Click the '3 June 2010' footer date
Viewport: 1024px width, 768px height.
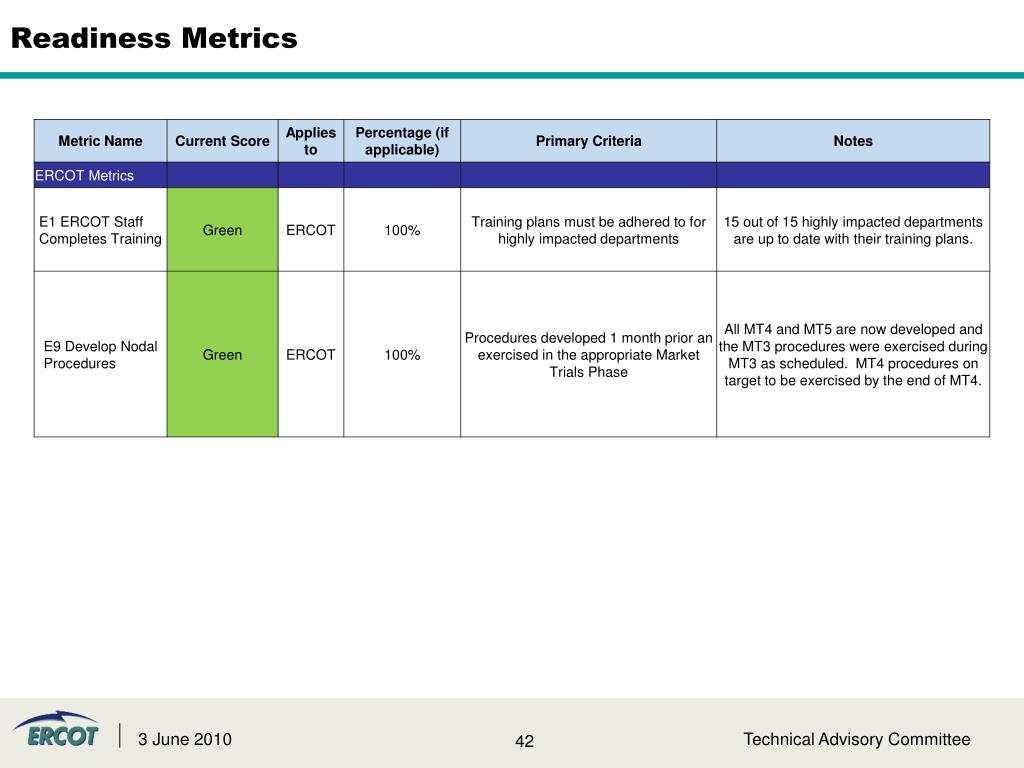pyautogui.click(x=185, y=739)
